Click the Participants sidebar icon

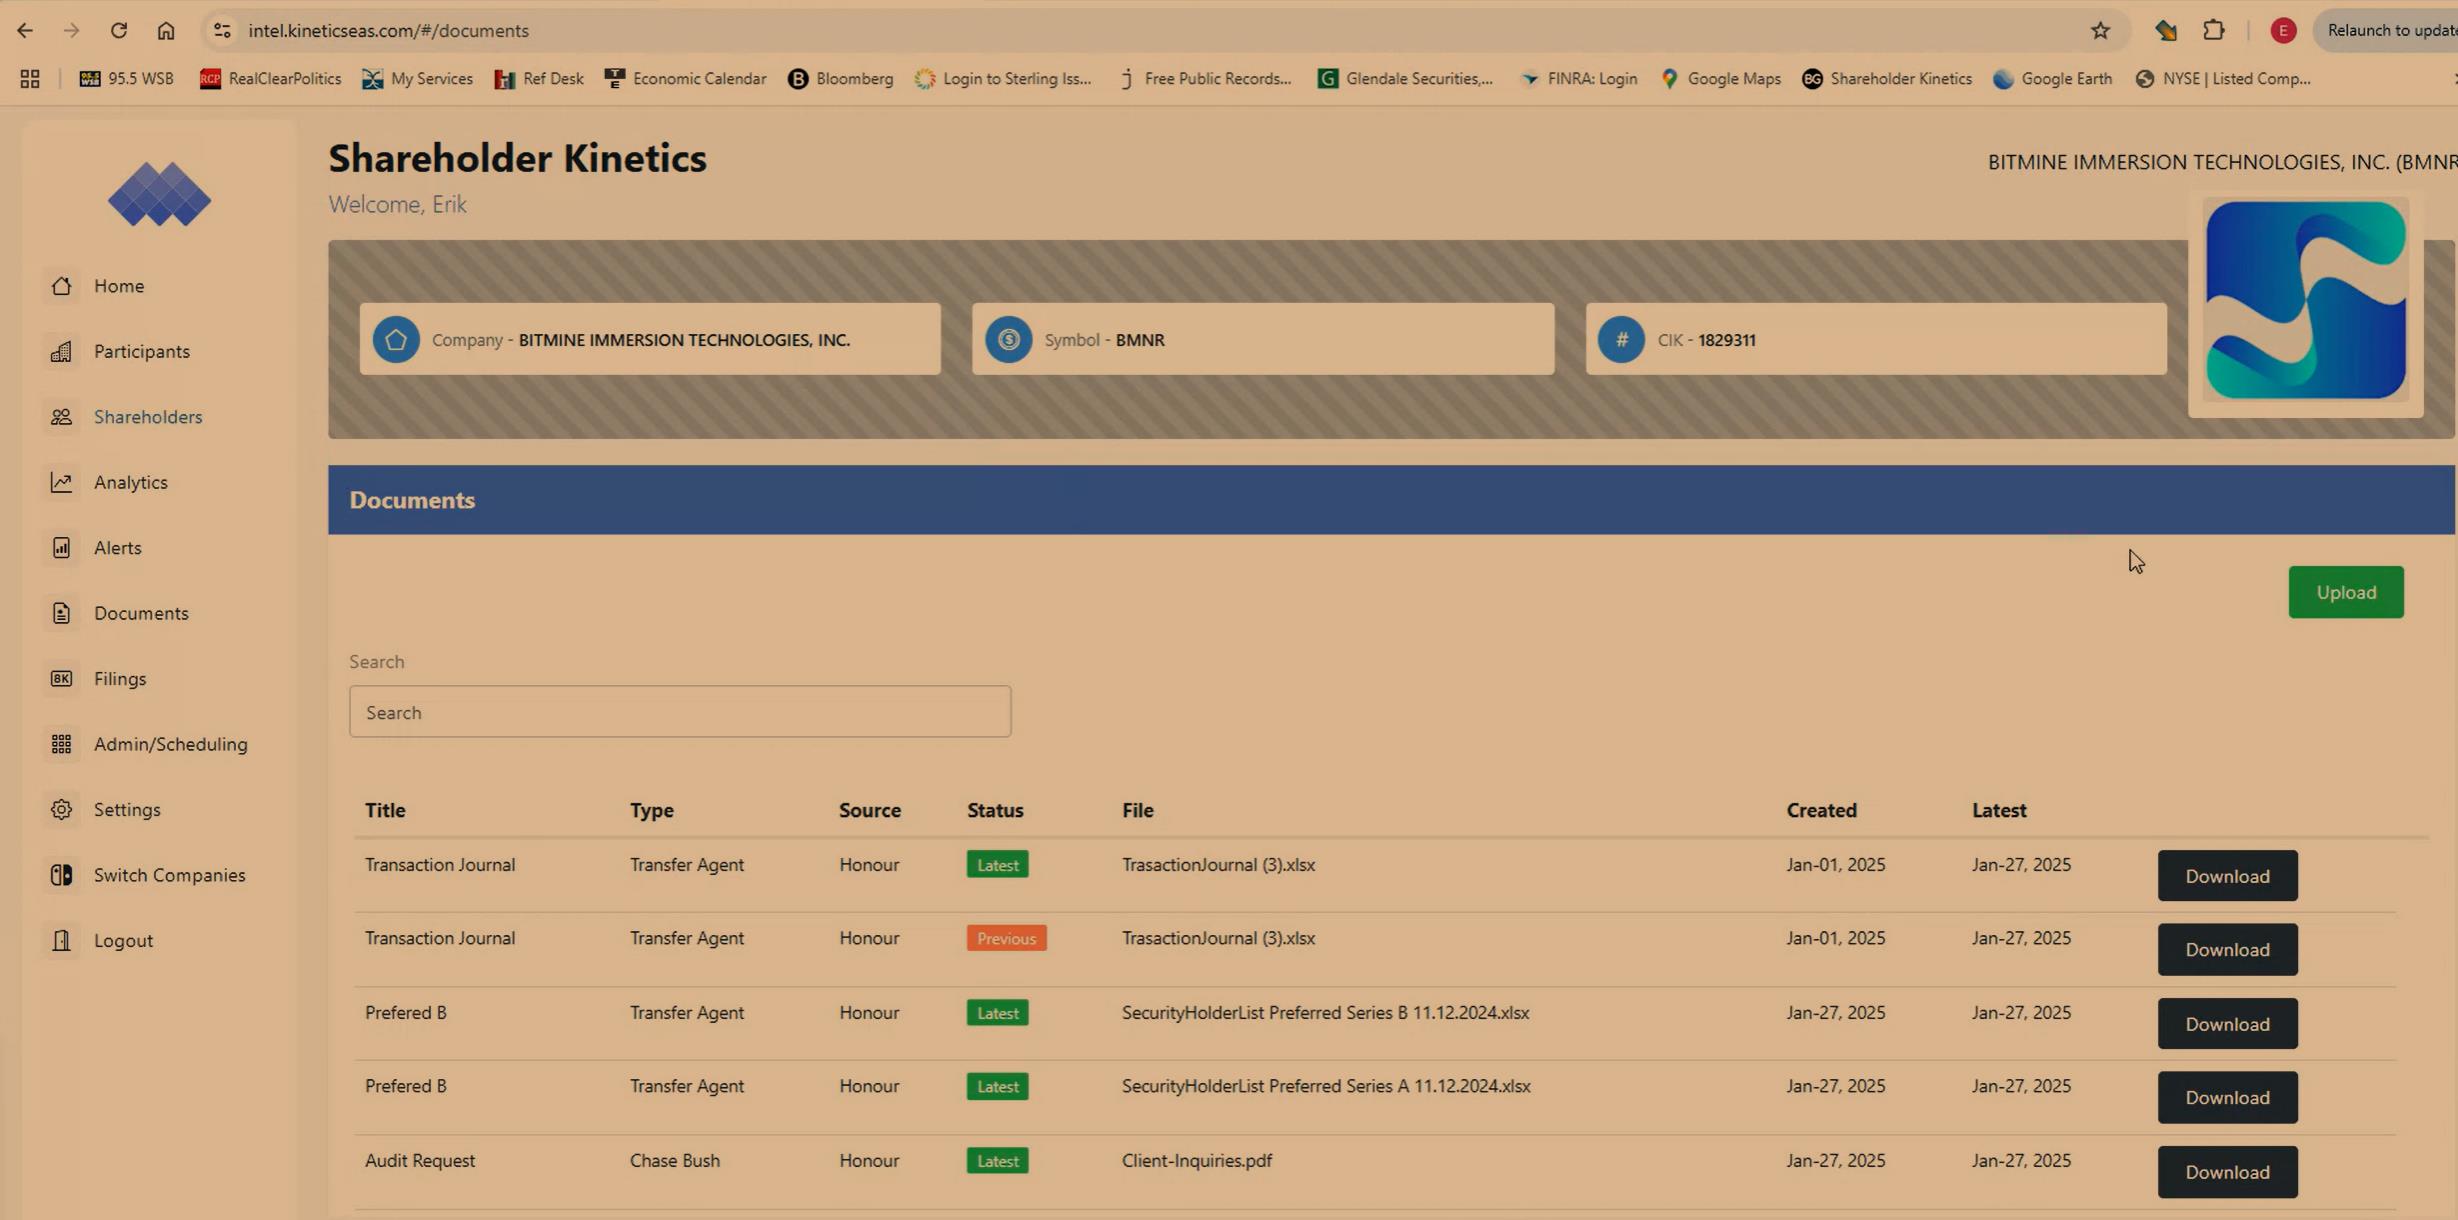tap(62, 351)
